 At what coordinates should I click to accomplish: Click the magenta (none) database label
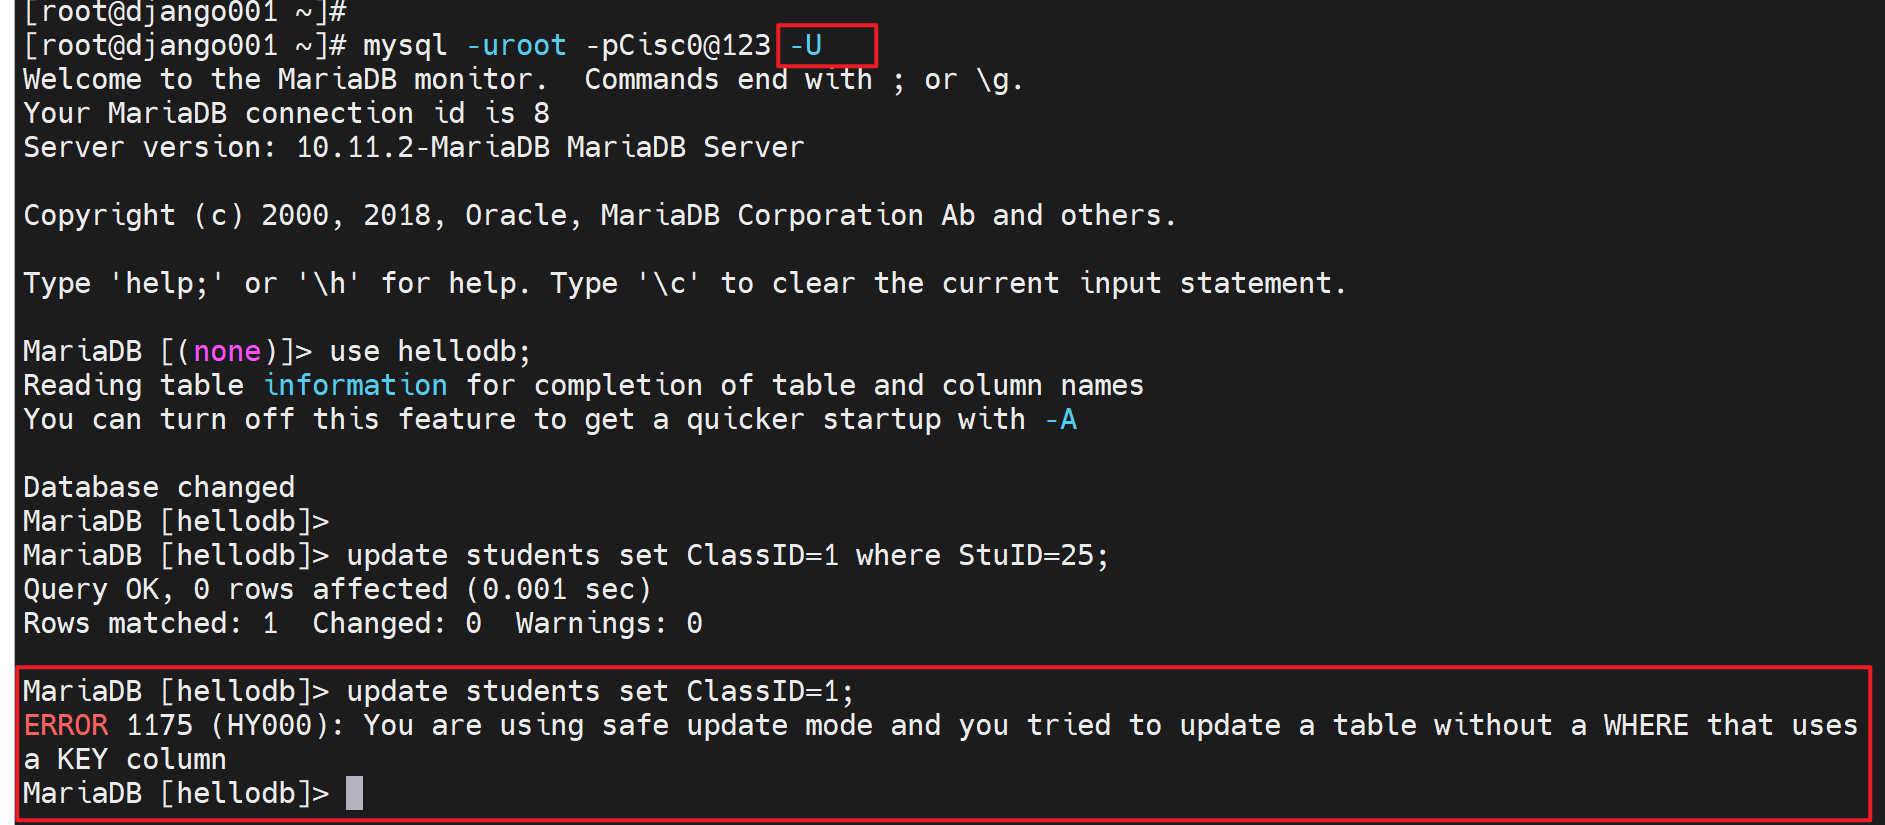click(227, 351)
